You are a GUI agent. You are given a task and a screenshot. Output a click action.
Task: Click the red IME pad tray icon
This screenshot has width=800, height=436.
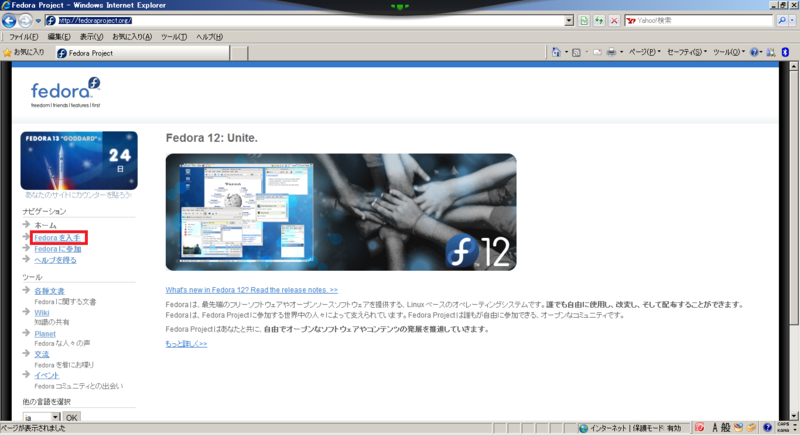pos(699,427)
